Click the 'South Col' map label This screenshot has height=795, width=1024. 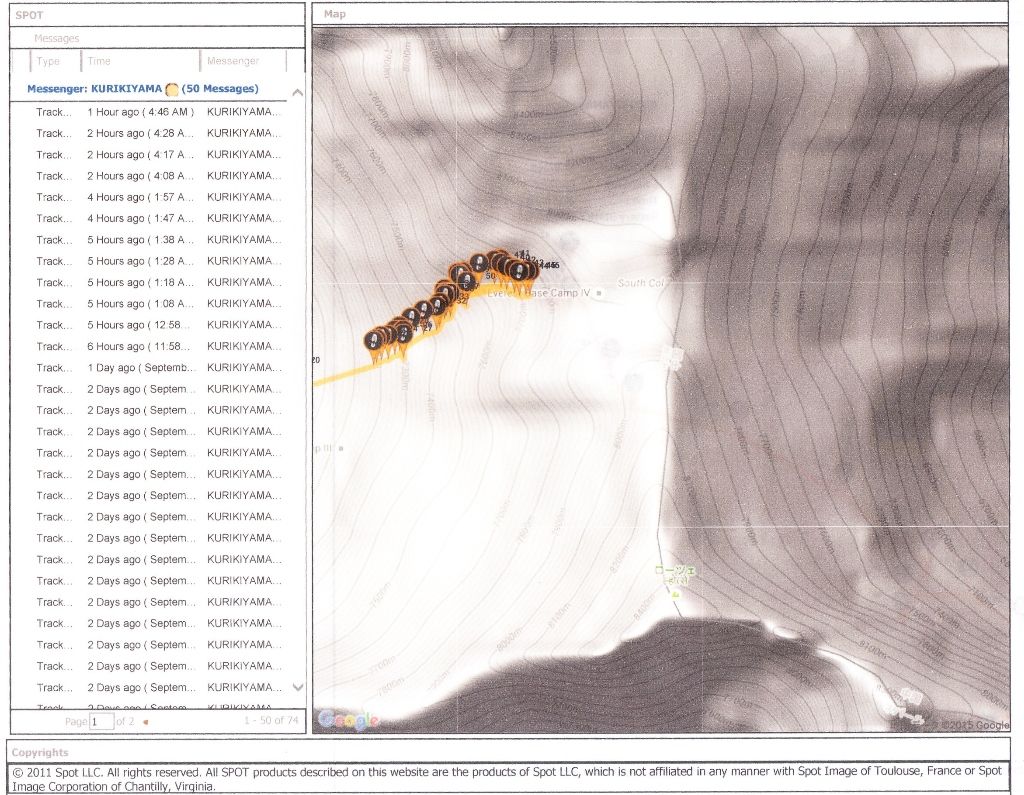pos(641,283)
